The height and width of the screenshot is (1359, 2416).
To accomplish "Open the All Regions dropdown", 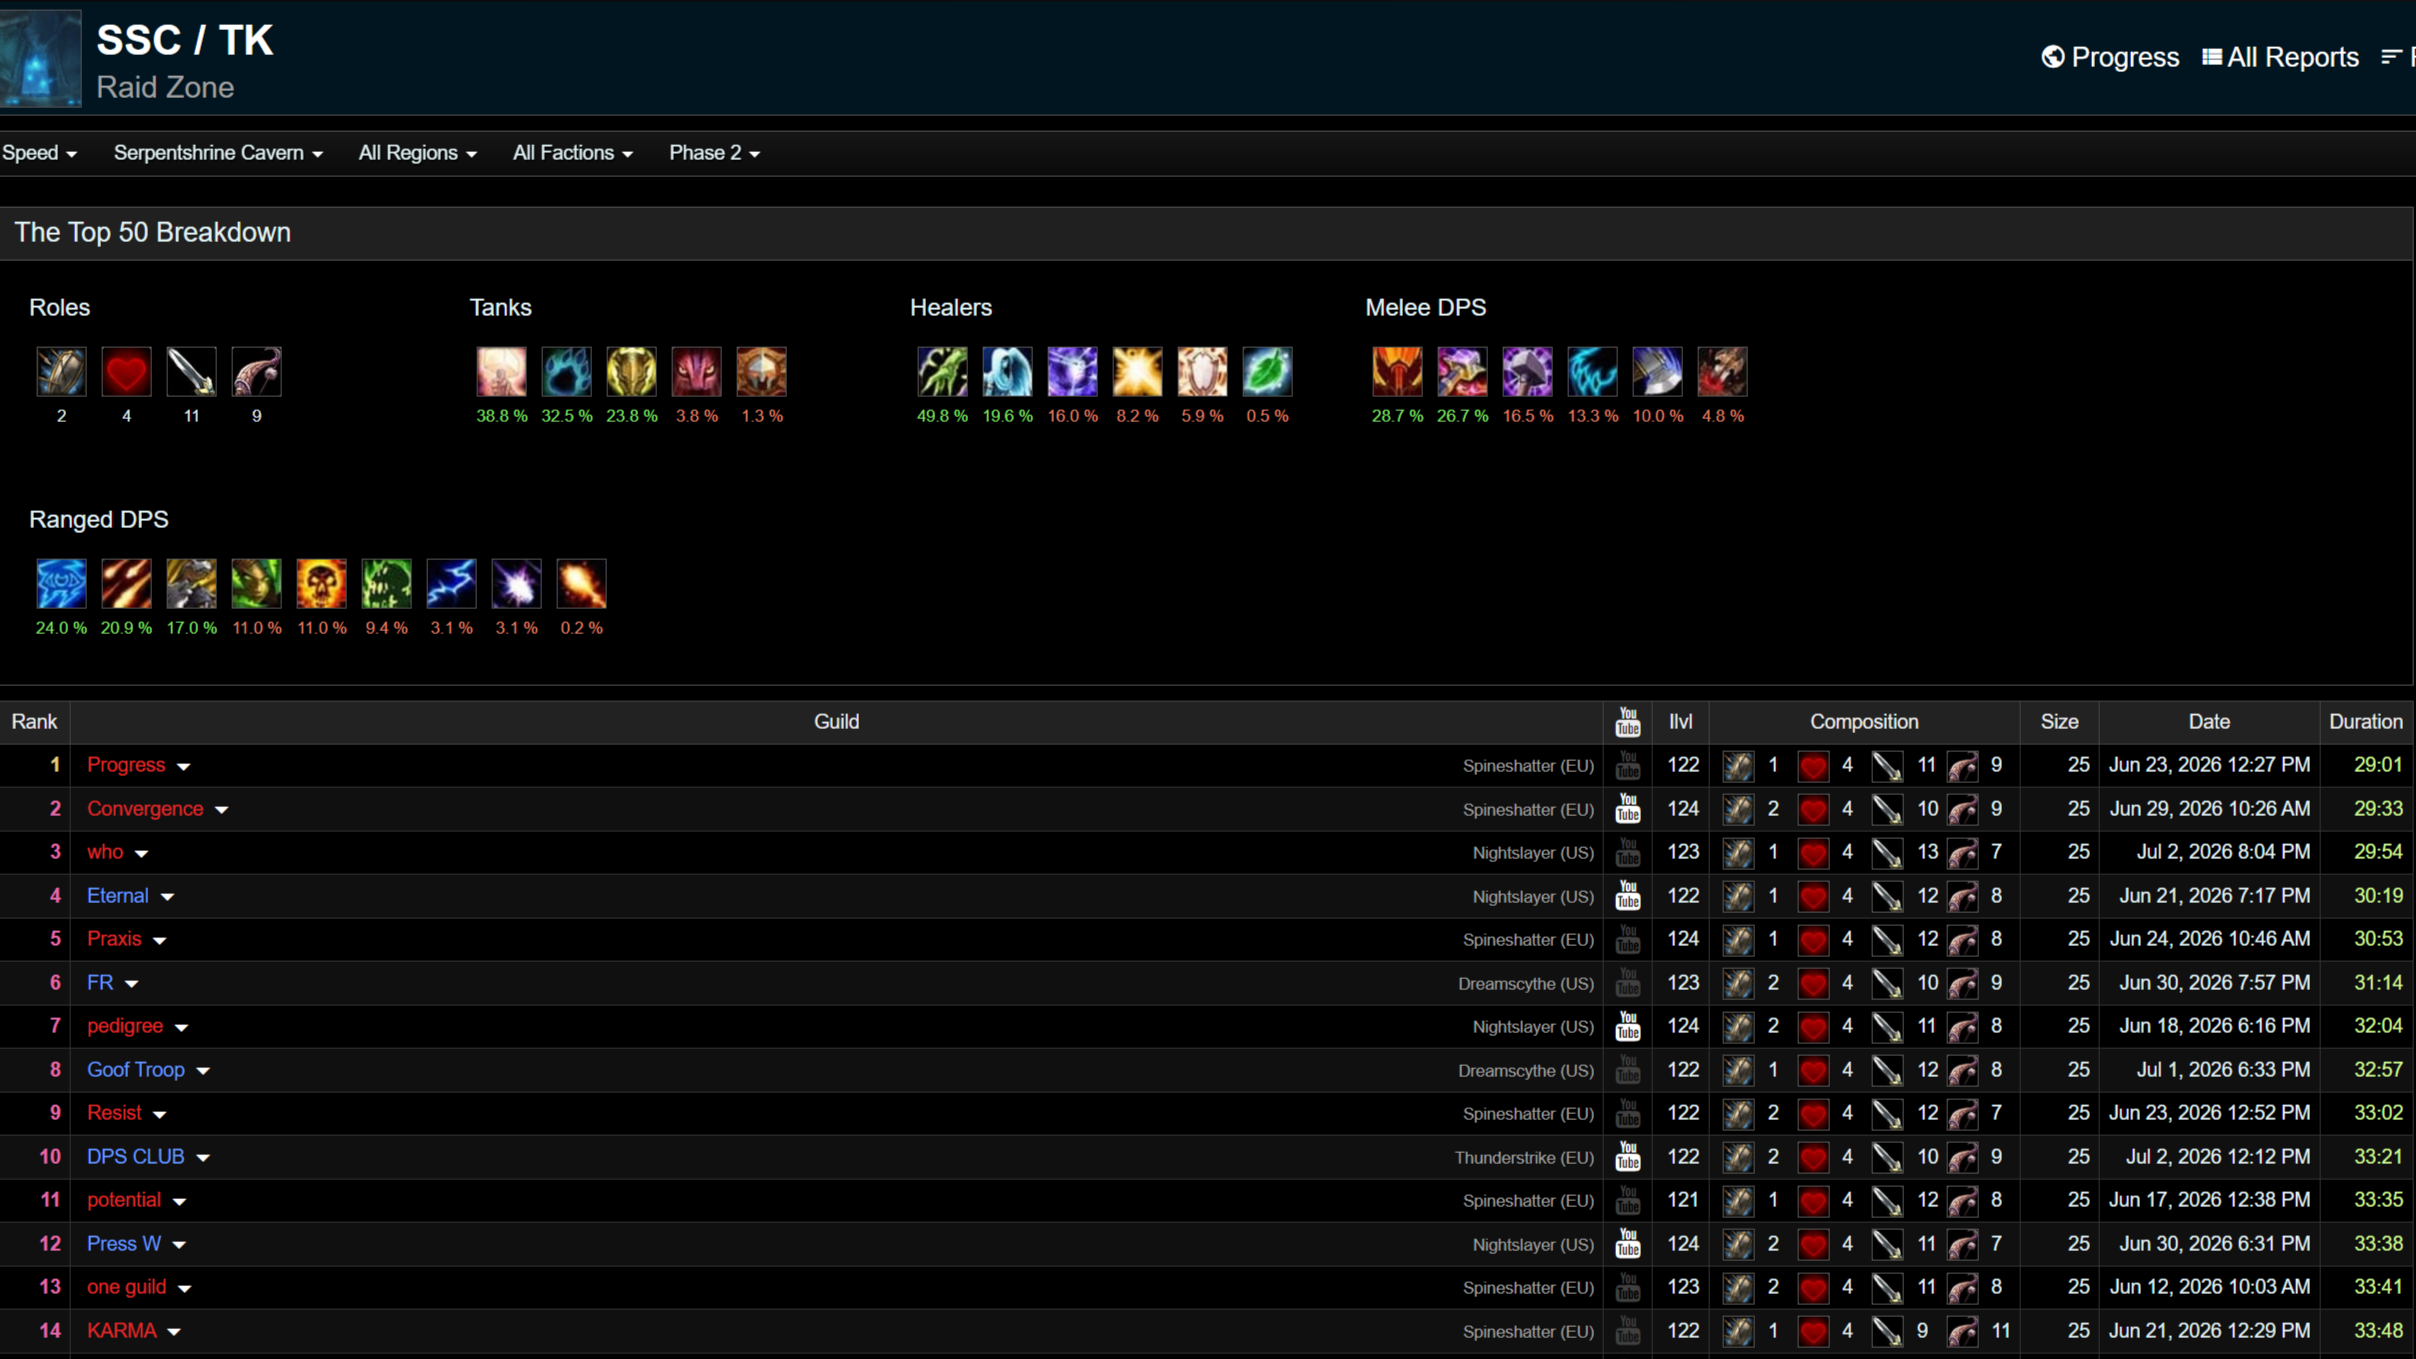I will click(x=417, y=153).
